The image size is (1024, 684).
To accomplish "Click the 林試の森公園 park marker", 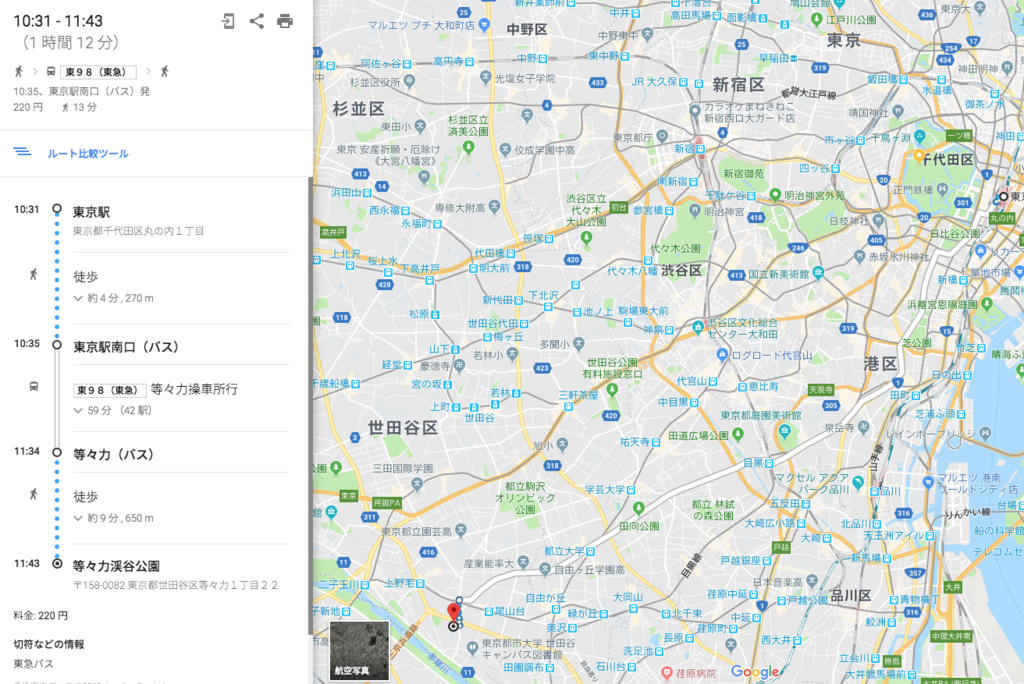I will pyautogui.click(x=714, y=510).
